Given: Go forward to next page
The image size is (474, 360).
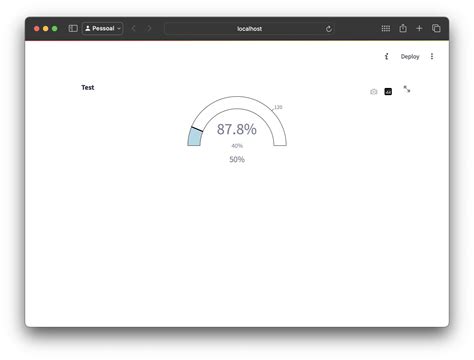Looking at the screenshot, I should 149,28.
